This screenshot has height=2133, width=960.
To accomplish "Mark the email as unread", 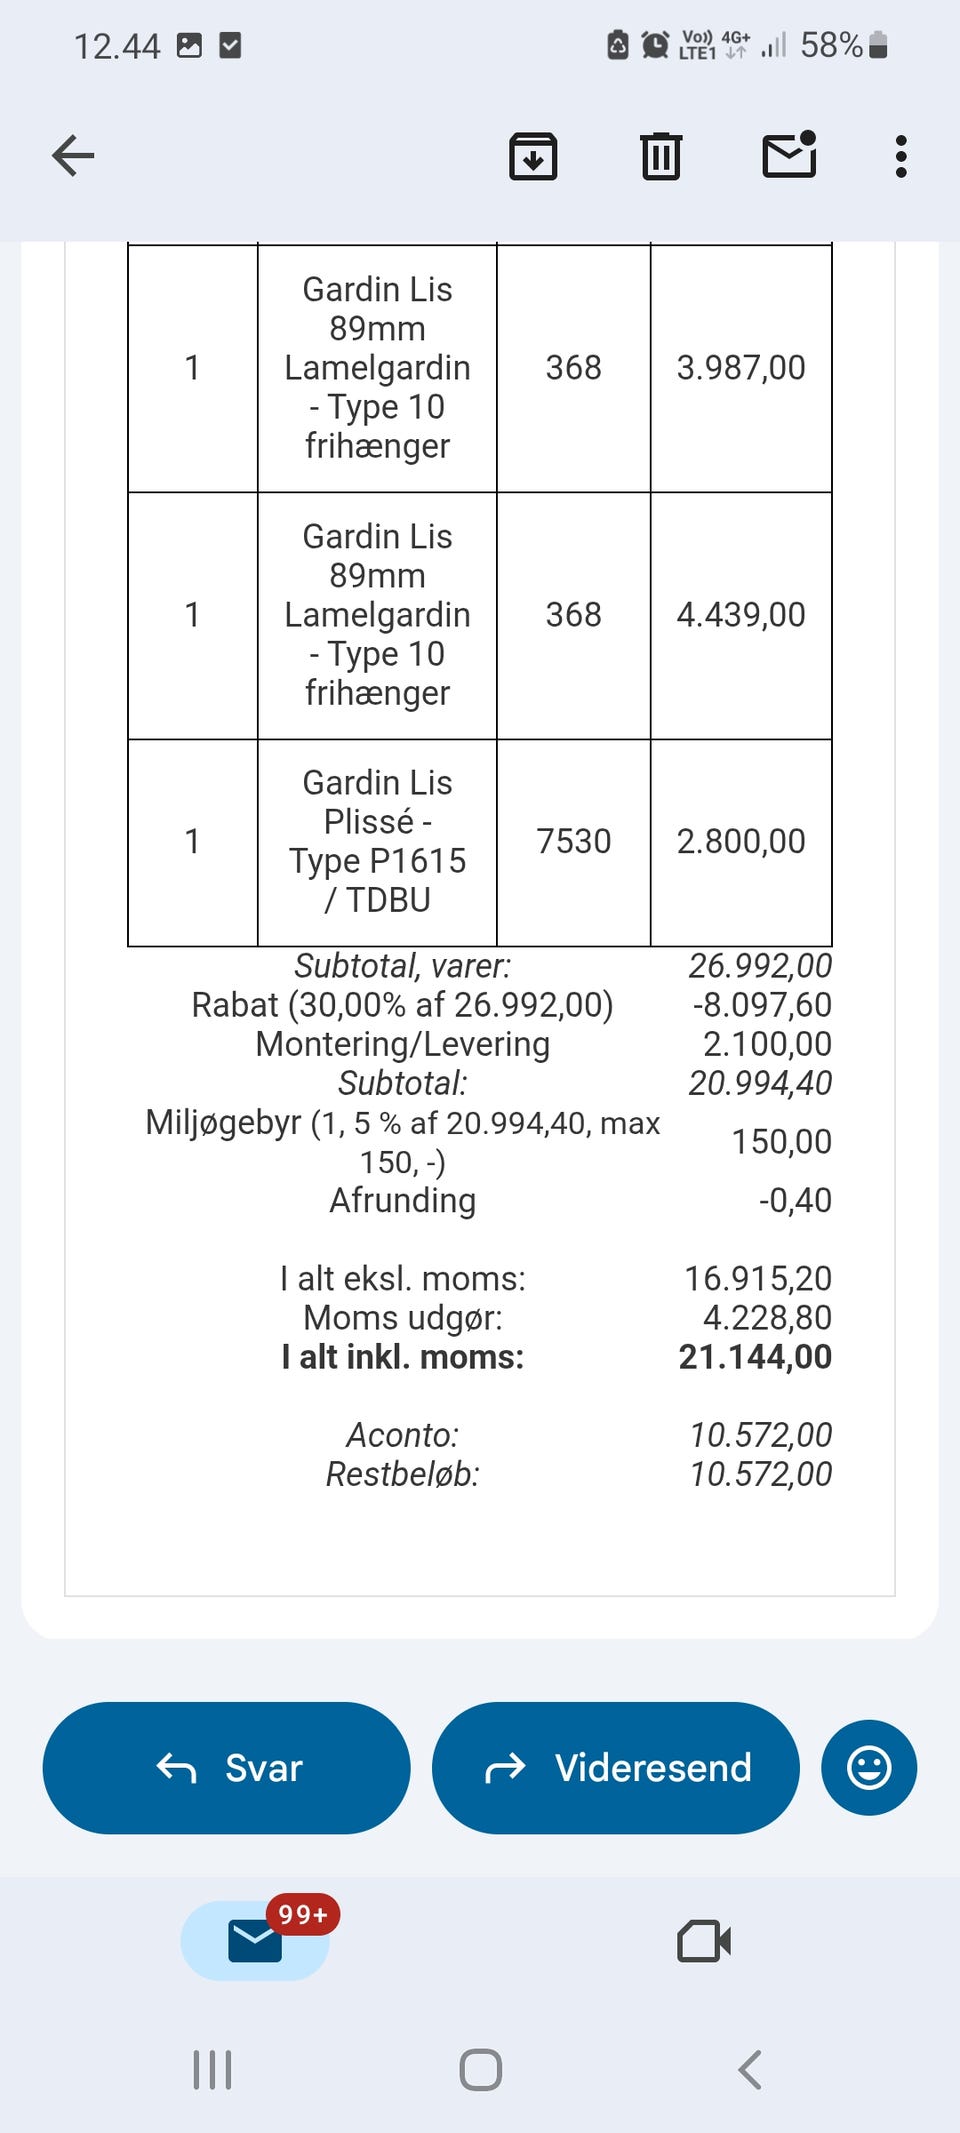I will point(789,156).
